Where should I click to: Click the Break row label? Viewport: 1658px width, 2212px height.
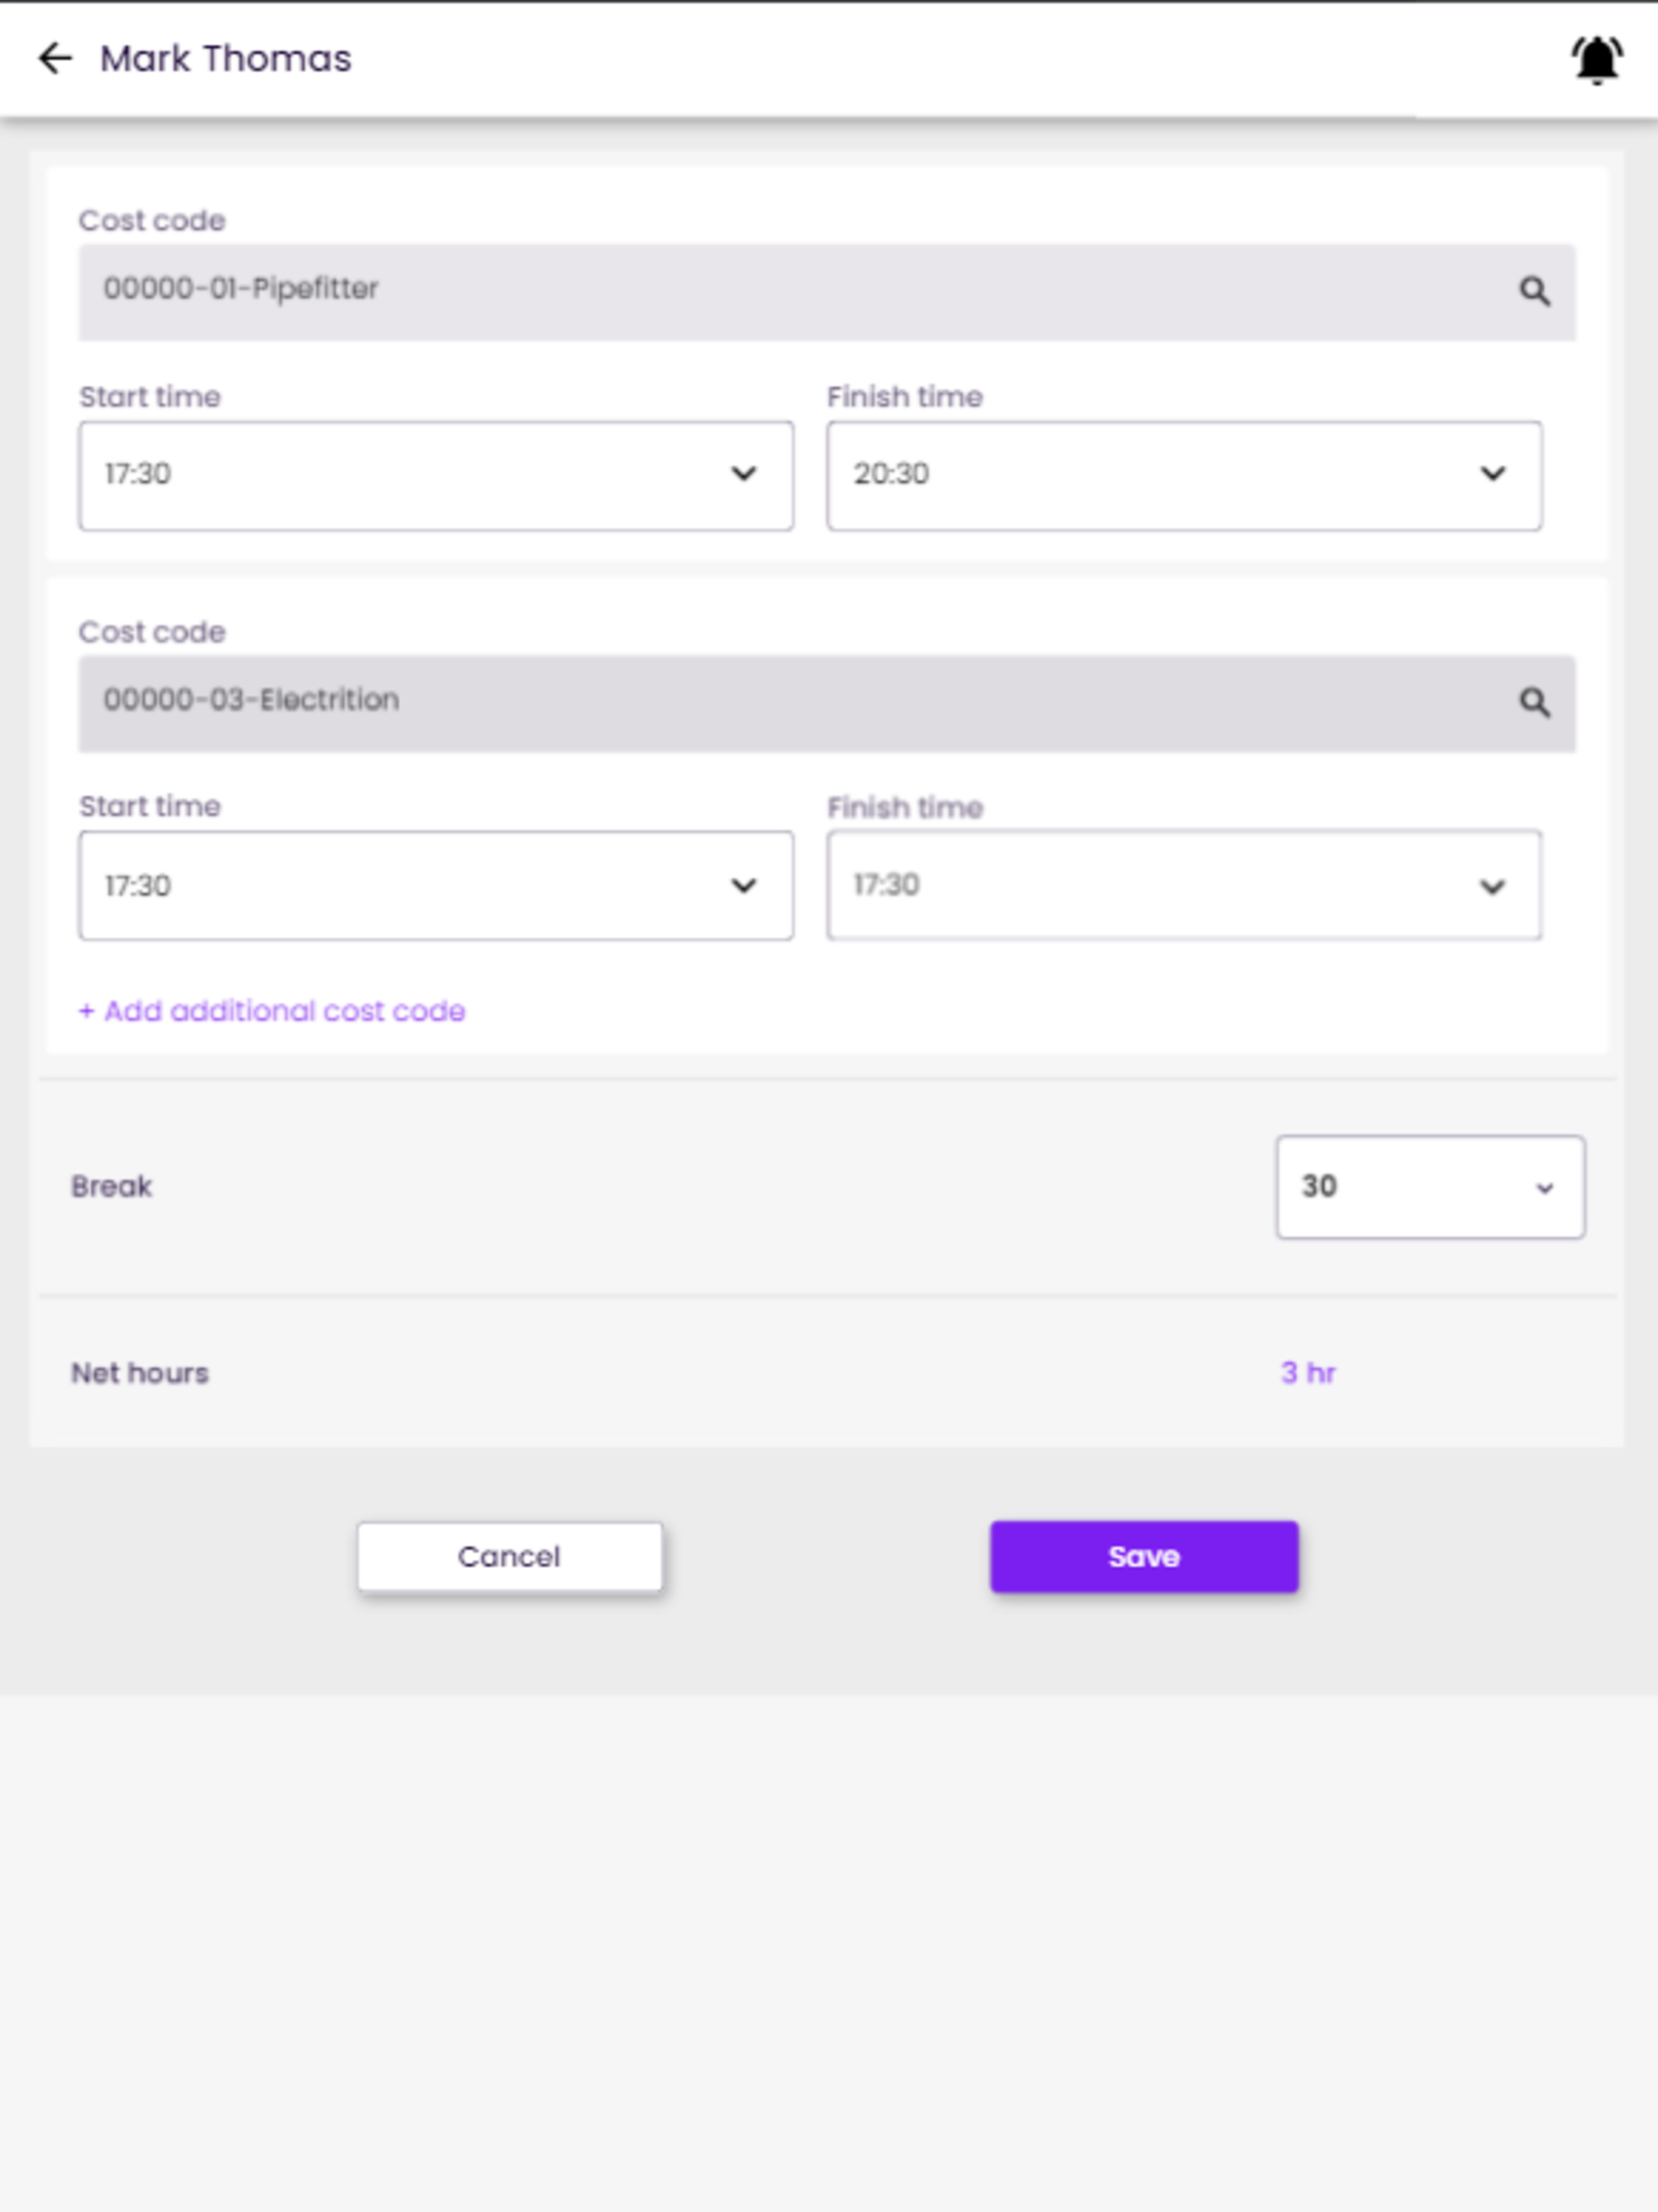(111, 1187)
